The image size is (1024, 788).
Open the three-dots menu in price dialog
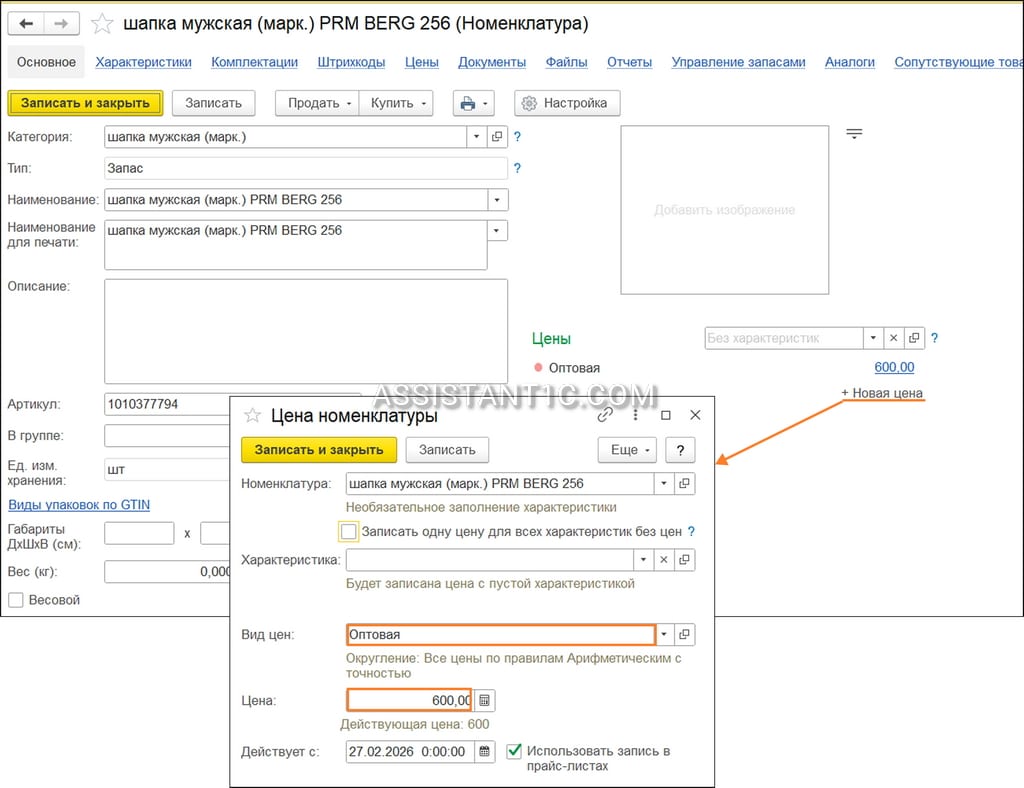pyautogui.click(x=635, y=415)
